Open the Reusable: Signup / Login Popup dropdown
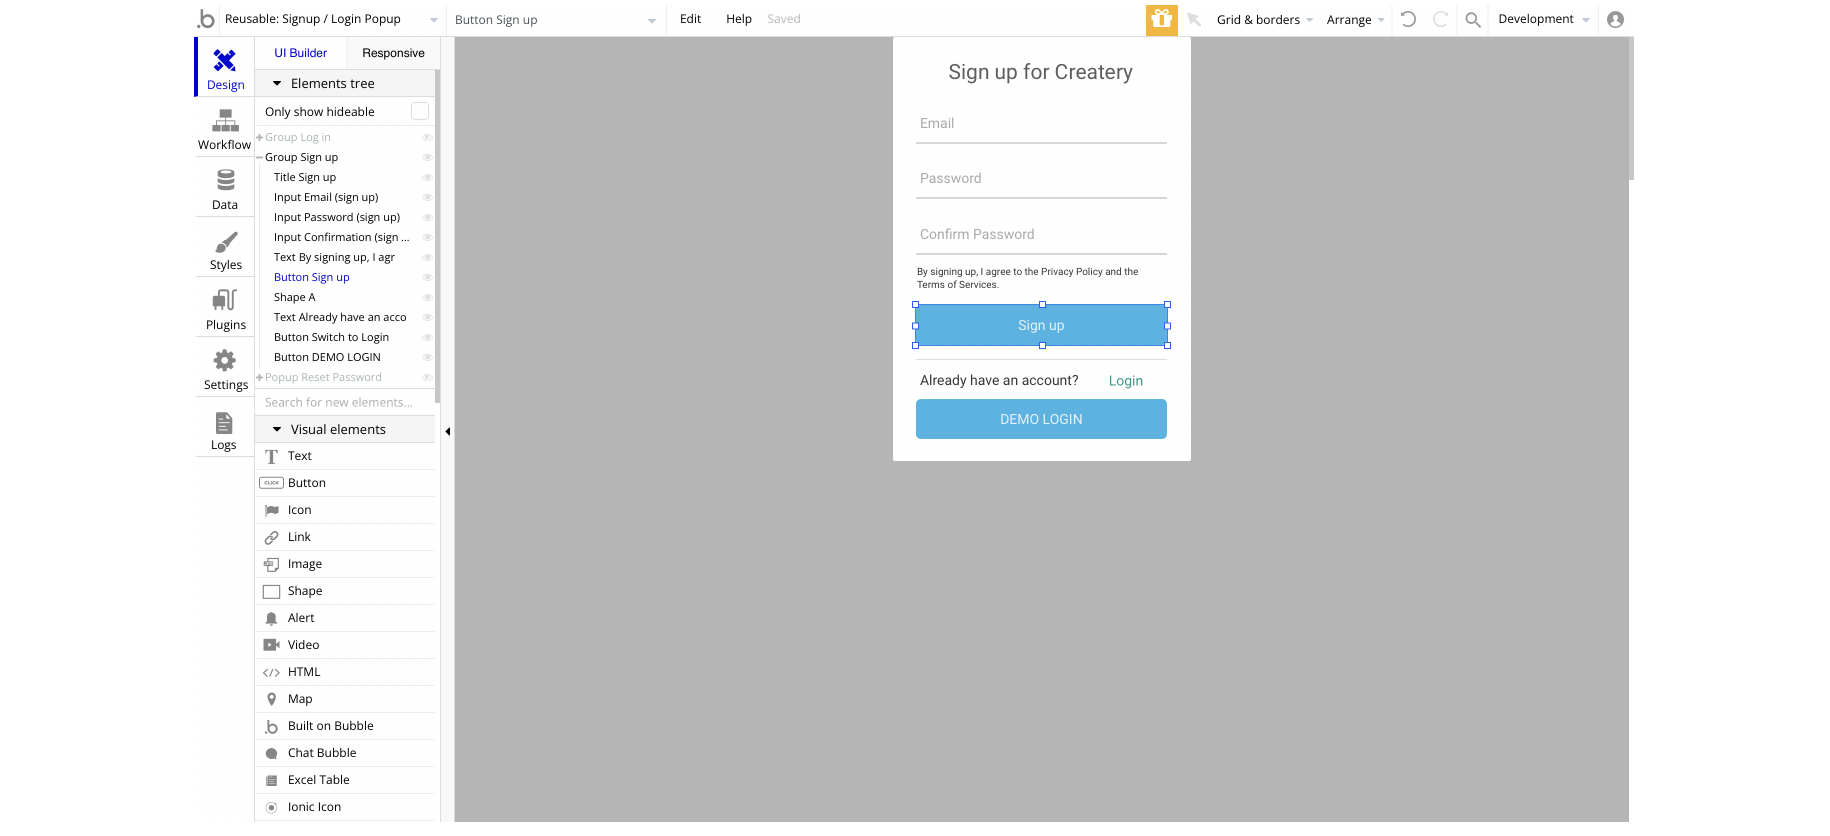This screenshot has width=1830, height=836. pyautogui.click(x=331, y=19)
